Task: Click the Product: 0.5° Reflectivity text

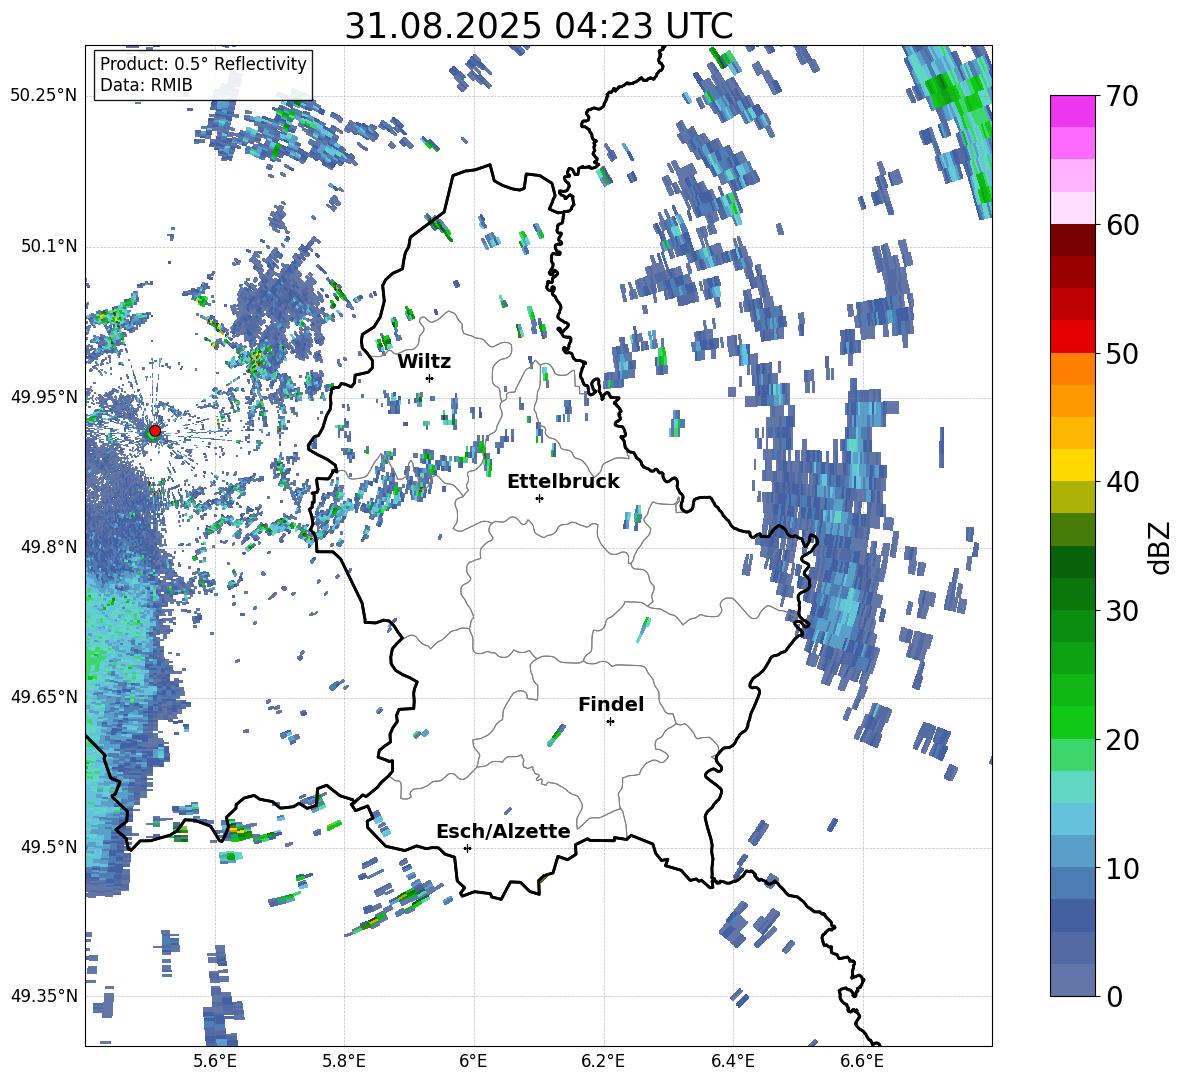Action: coord(203,63)
